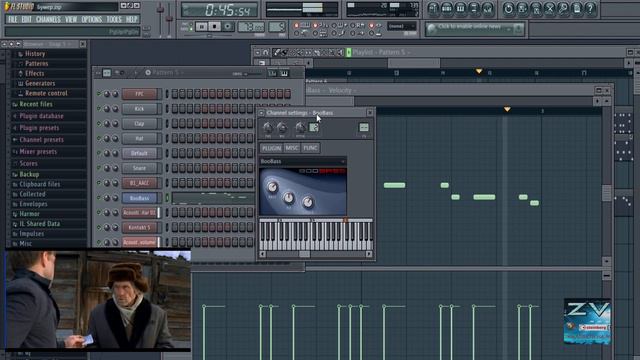This screenshot has width=640, height=360.
Task: Toggle the snap magnet in Playlist toolbar
Action: click(x=266, y=52)
